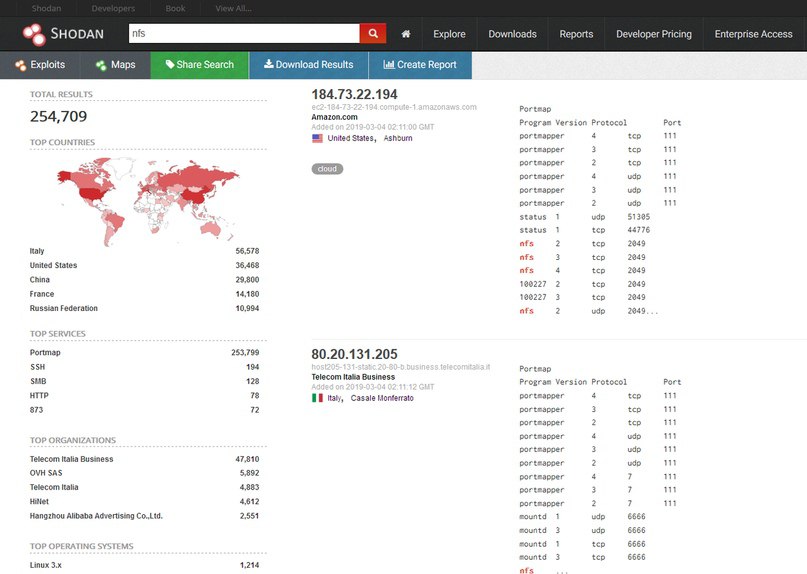Filter by HiNet organization
The image size is (807, 574).
pos(39,501)
